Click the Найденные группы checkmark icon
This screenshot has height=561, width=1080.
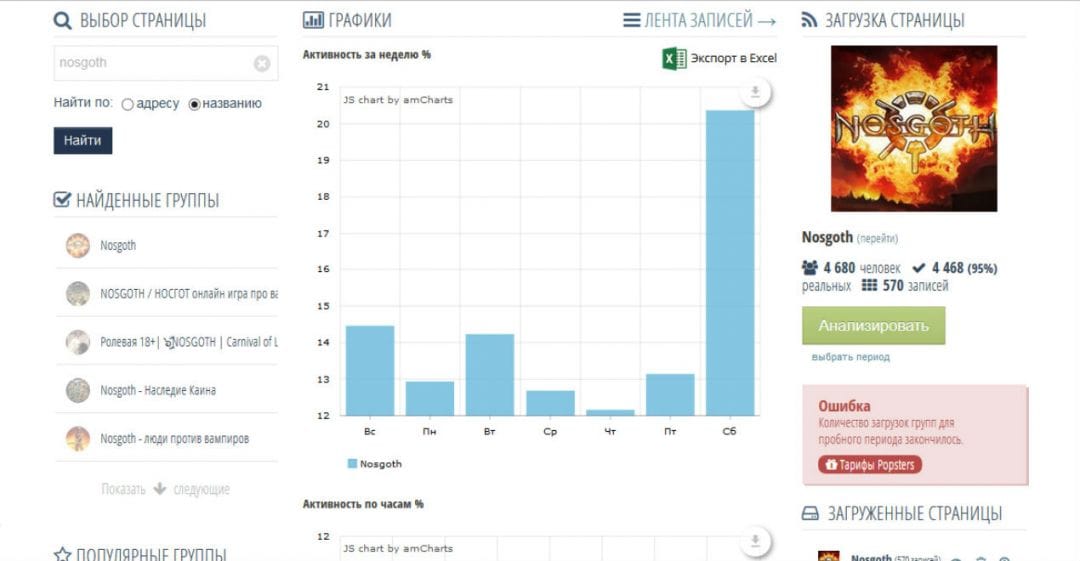pyautogui.click(x=62, y=200)
